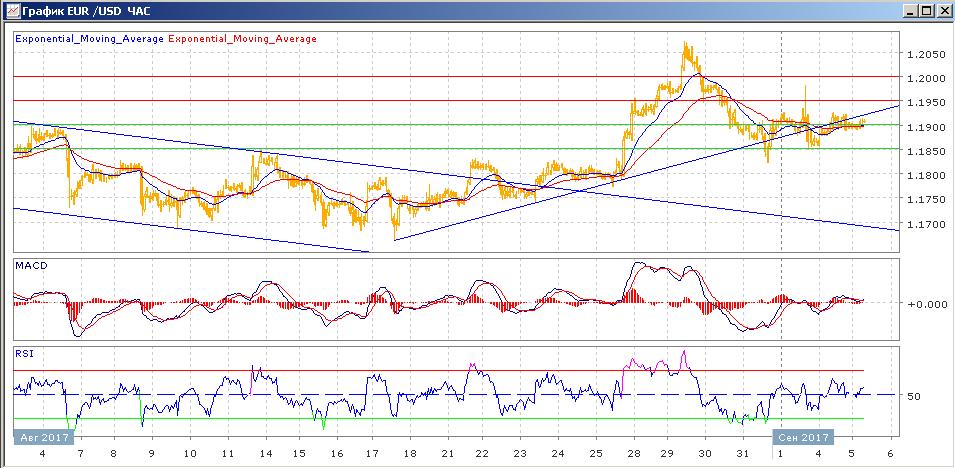Select the blue Exponential_Moving_Average legend label
This screenshot has height=468, width=955.
(x=90, y=39)
